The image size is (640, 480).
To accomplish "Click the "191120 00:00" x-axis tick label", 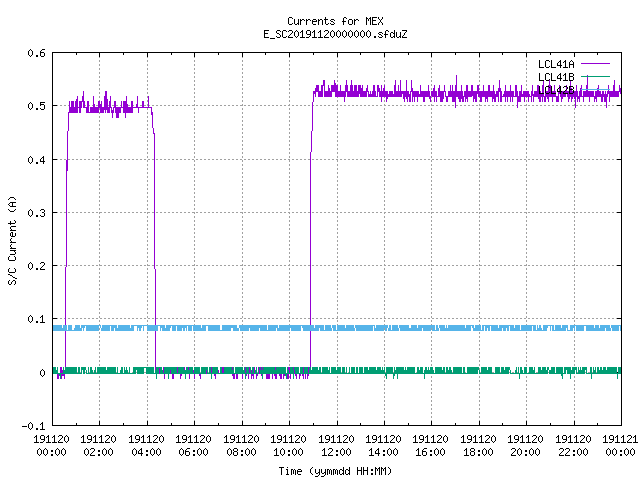I will click(51, 446).
